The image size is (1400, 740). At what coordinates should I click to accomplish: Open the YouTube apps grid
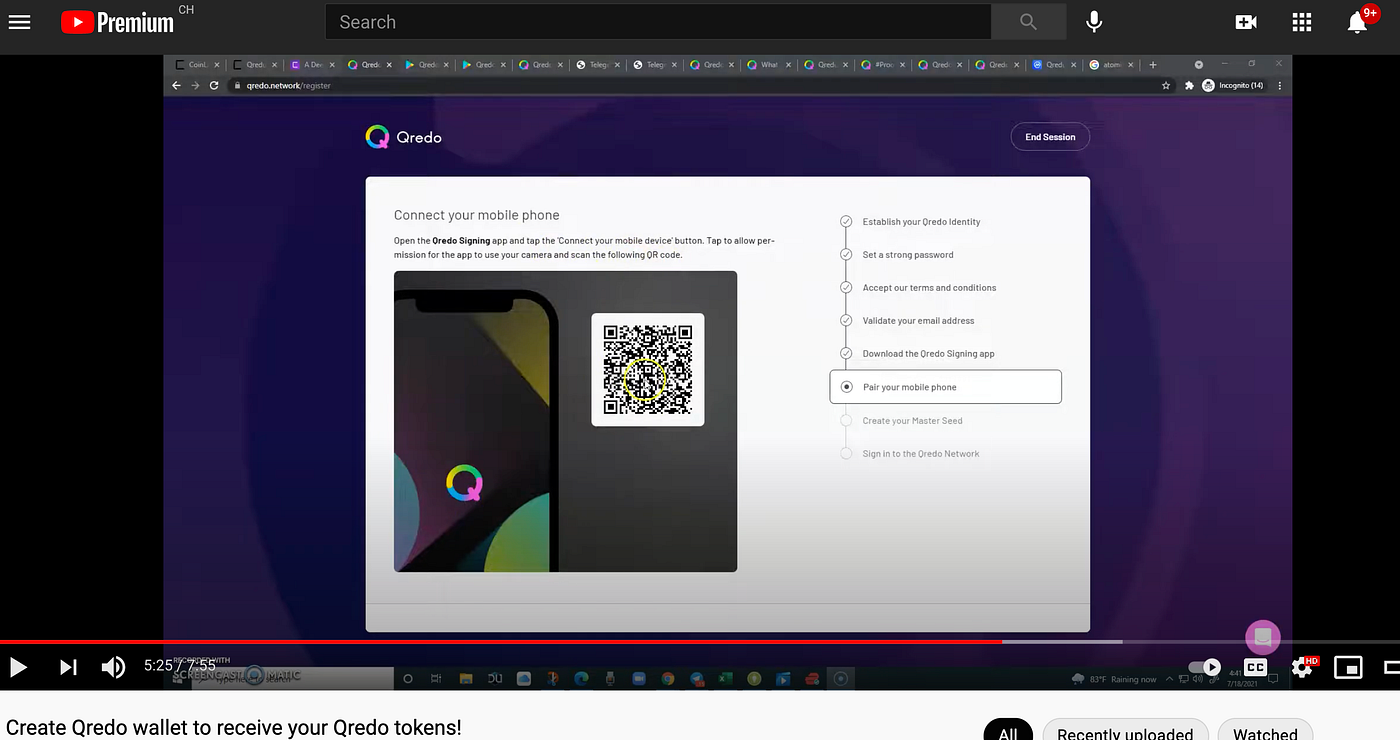(1301, 21)
